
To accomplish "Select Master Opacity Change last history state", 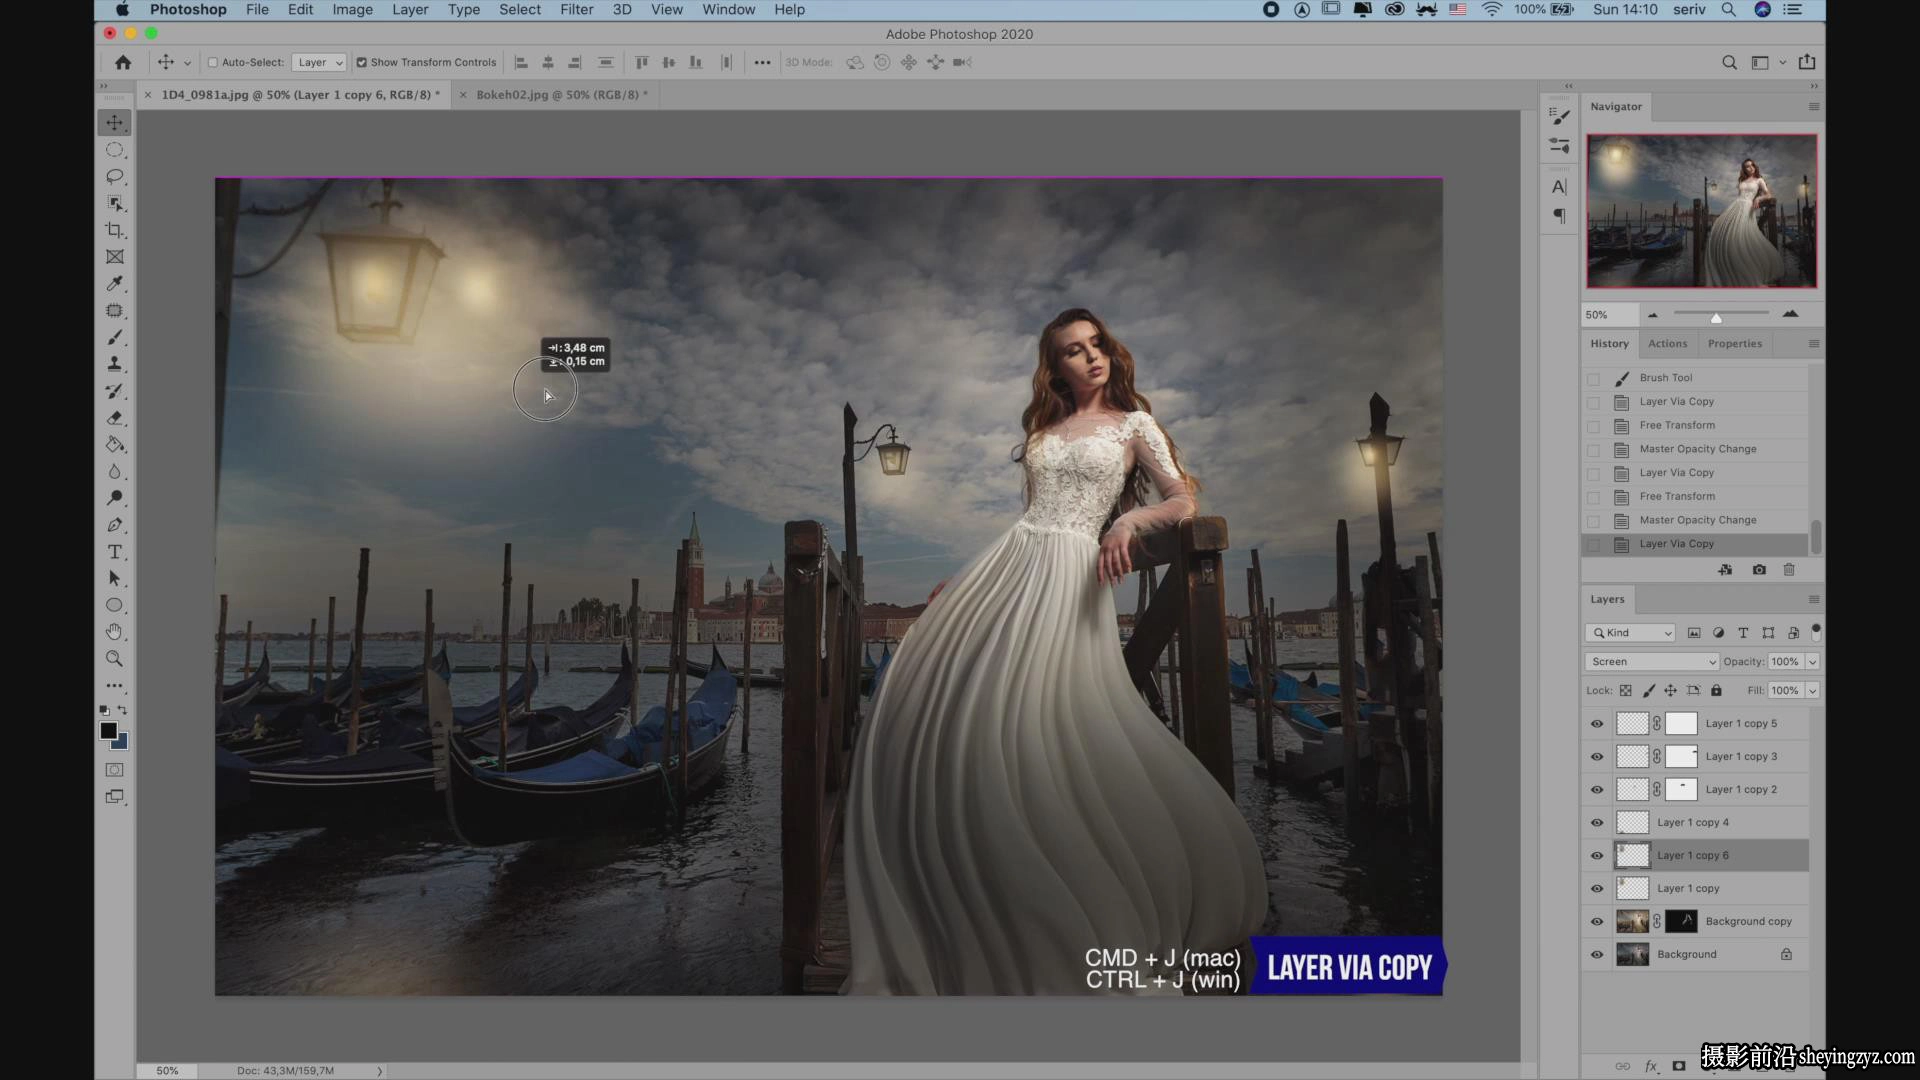I will [x=1697, y=521].
